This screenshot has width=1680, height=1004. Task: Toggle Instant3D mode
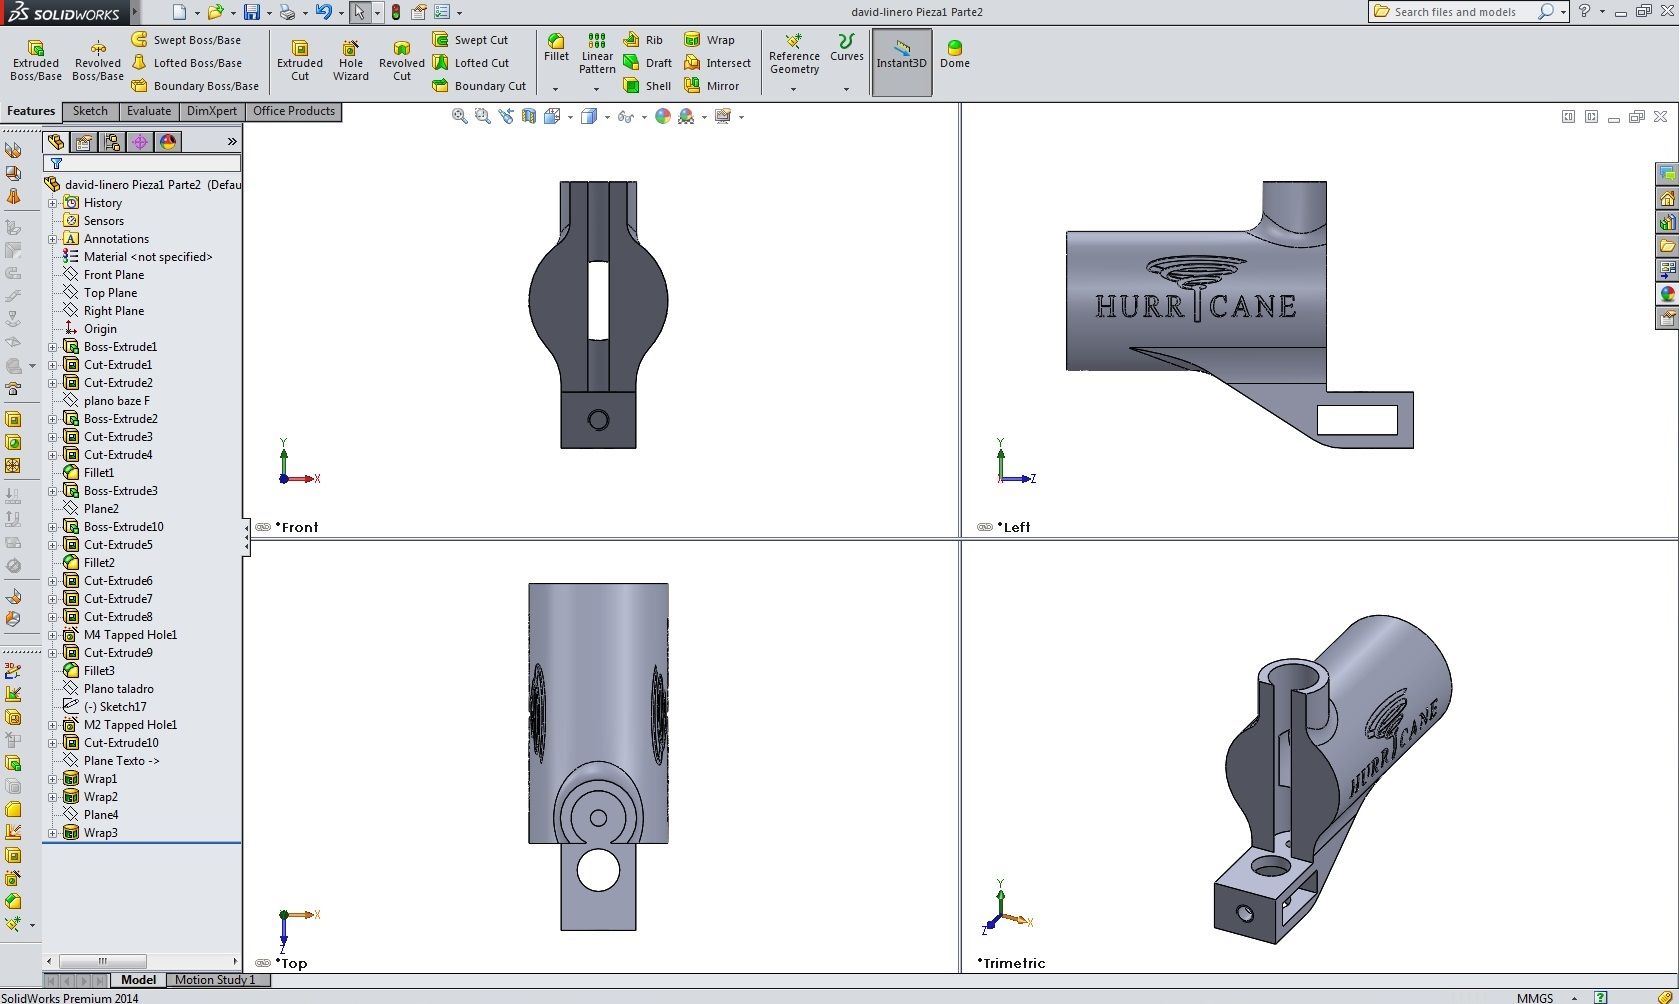coord(902,61)
